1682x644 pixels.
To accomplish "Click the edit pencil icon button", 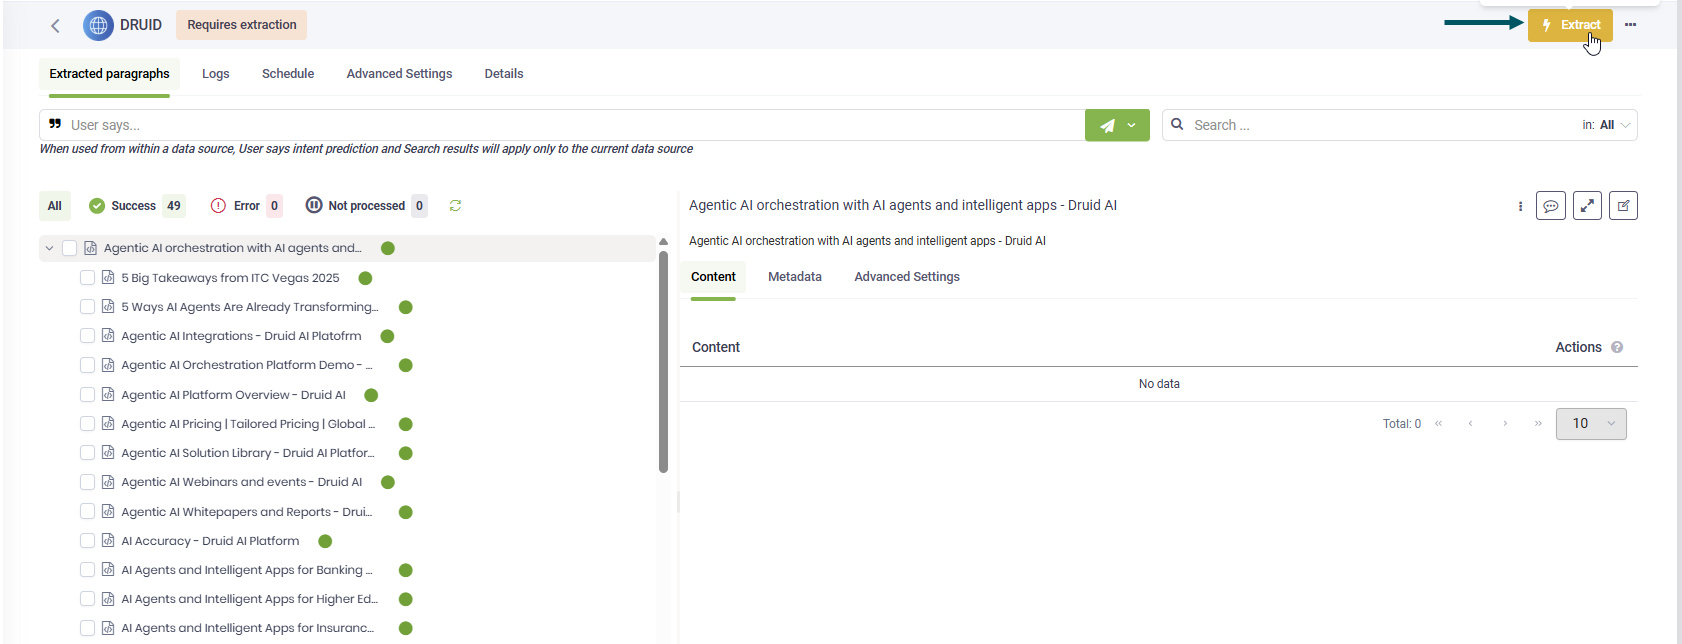I will (1623, 206).
